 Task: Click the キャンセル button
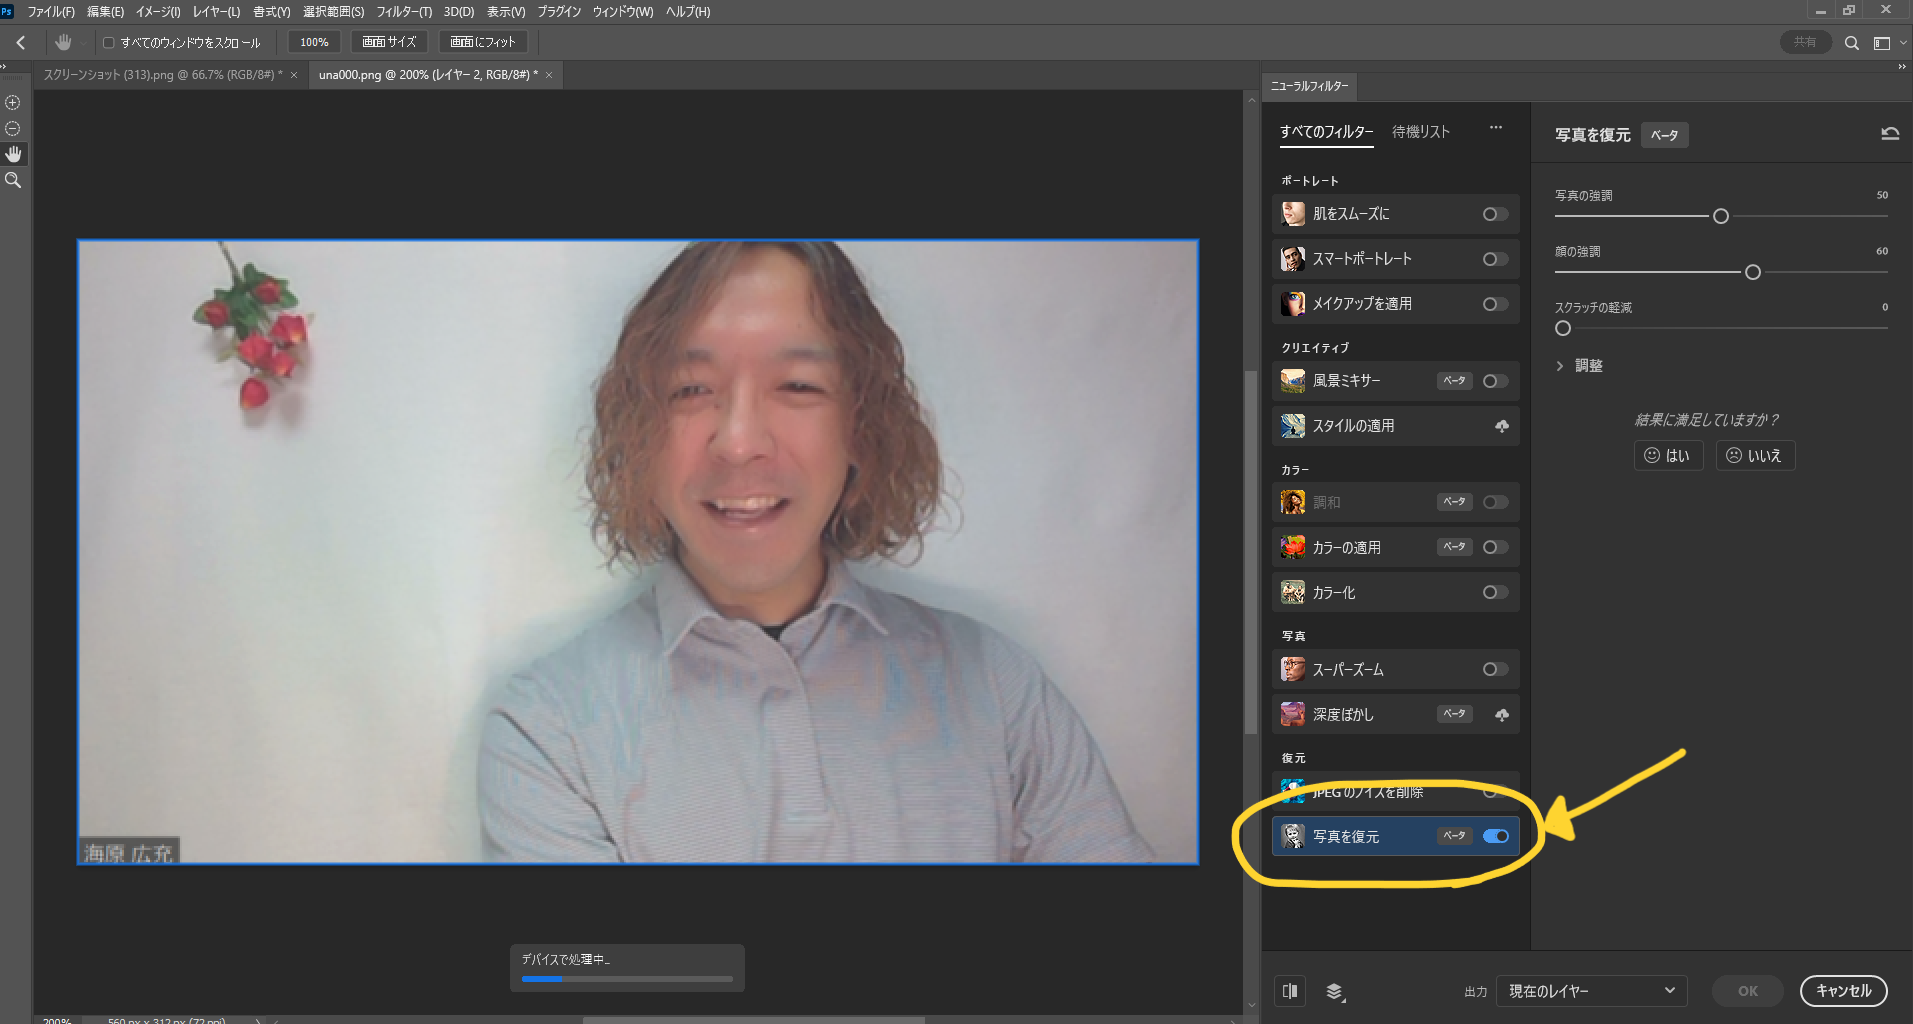1843,991
